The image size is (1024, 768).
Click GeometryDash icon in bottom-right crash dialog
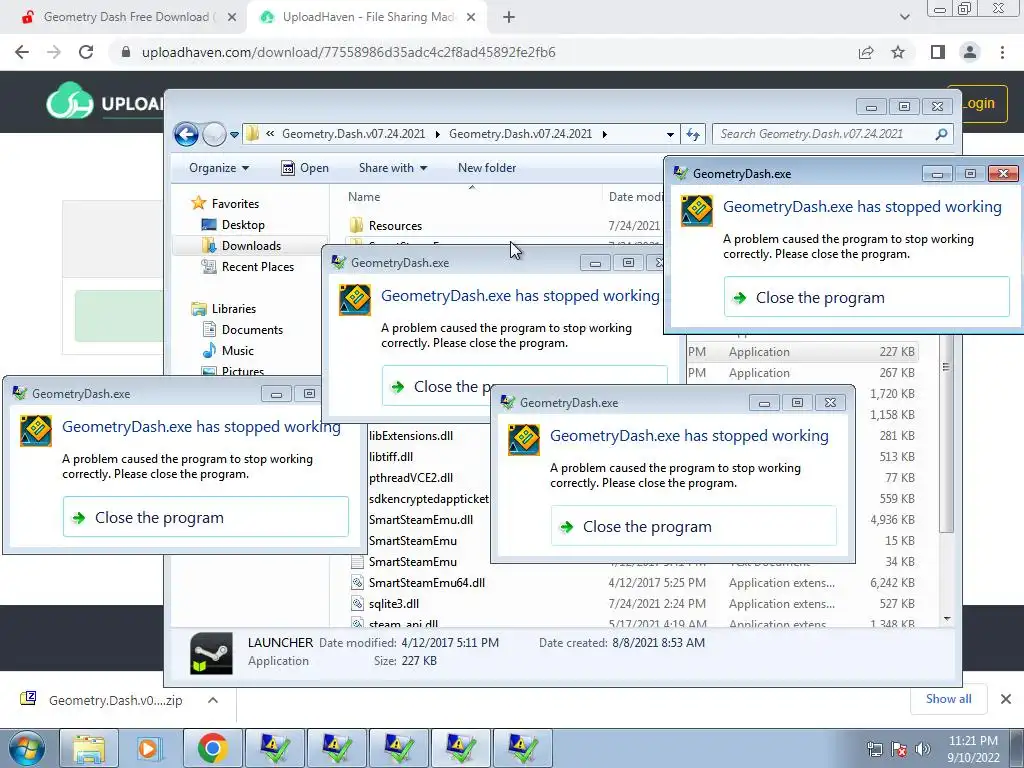pyautogui.click(x=524, y=440)
